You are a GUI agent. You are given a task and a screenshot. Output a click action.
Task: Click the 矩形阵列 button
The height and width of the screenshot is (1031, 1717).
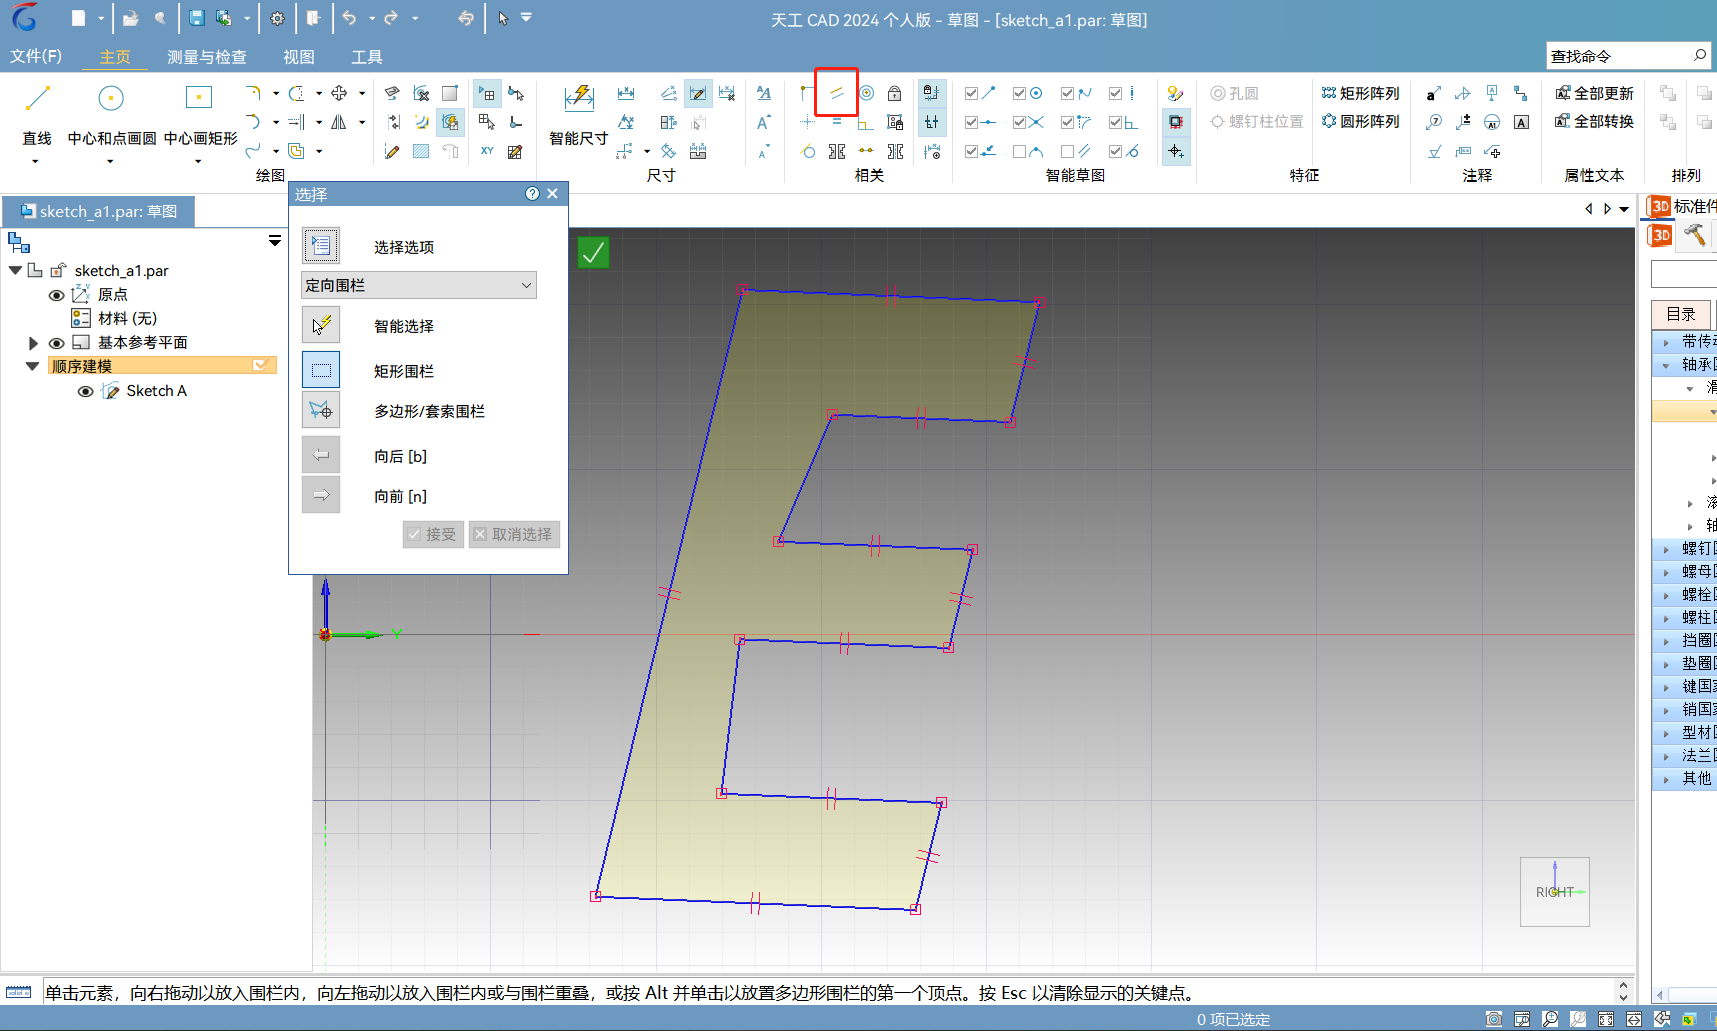pyautogui.click(x=1360, y=93)
